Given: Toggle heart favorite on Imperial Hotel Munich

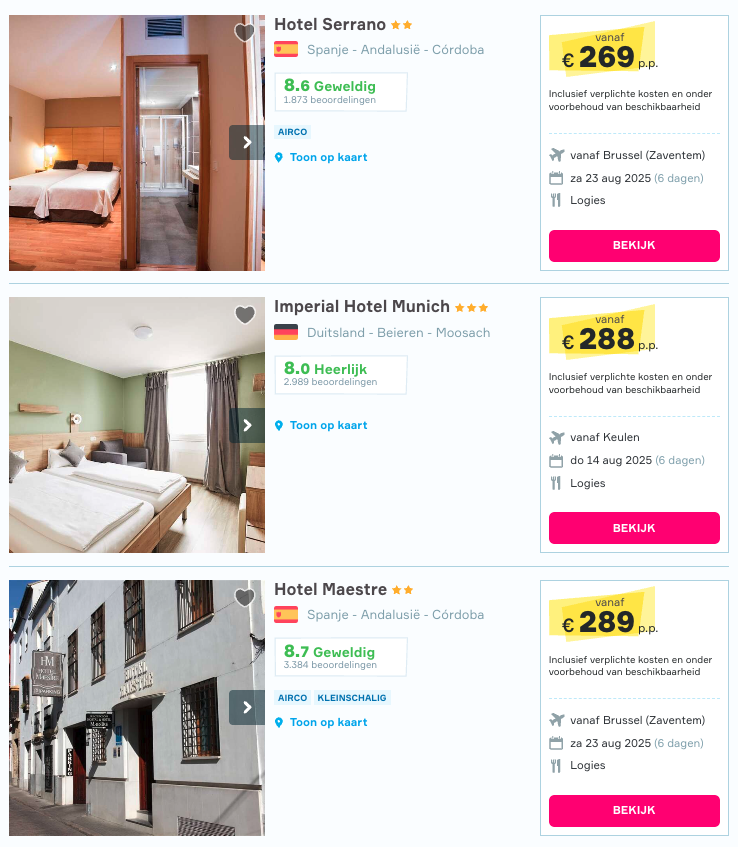Looking at the screenshot, I should (x=245, y=314).
